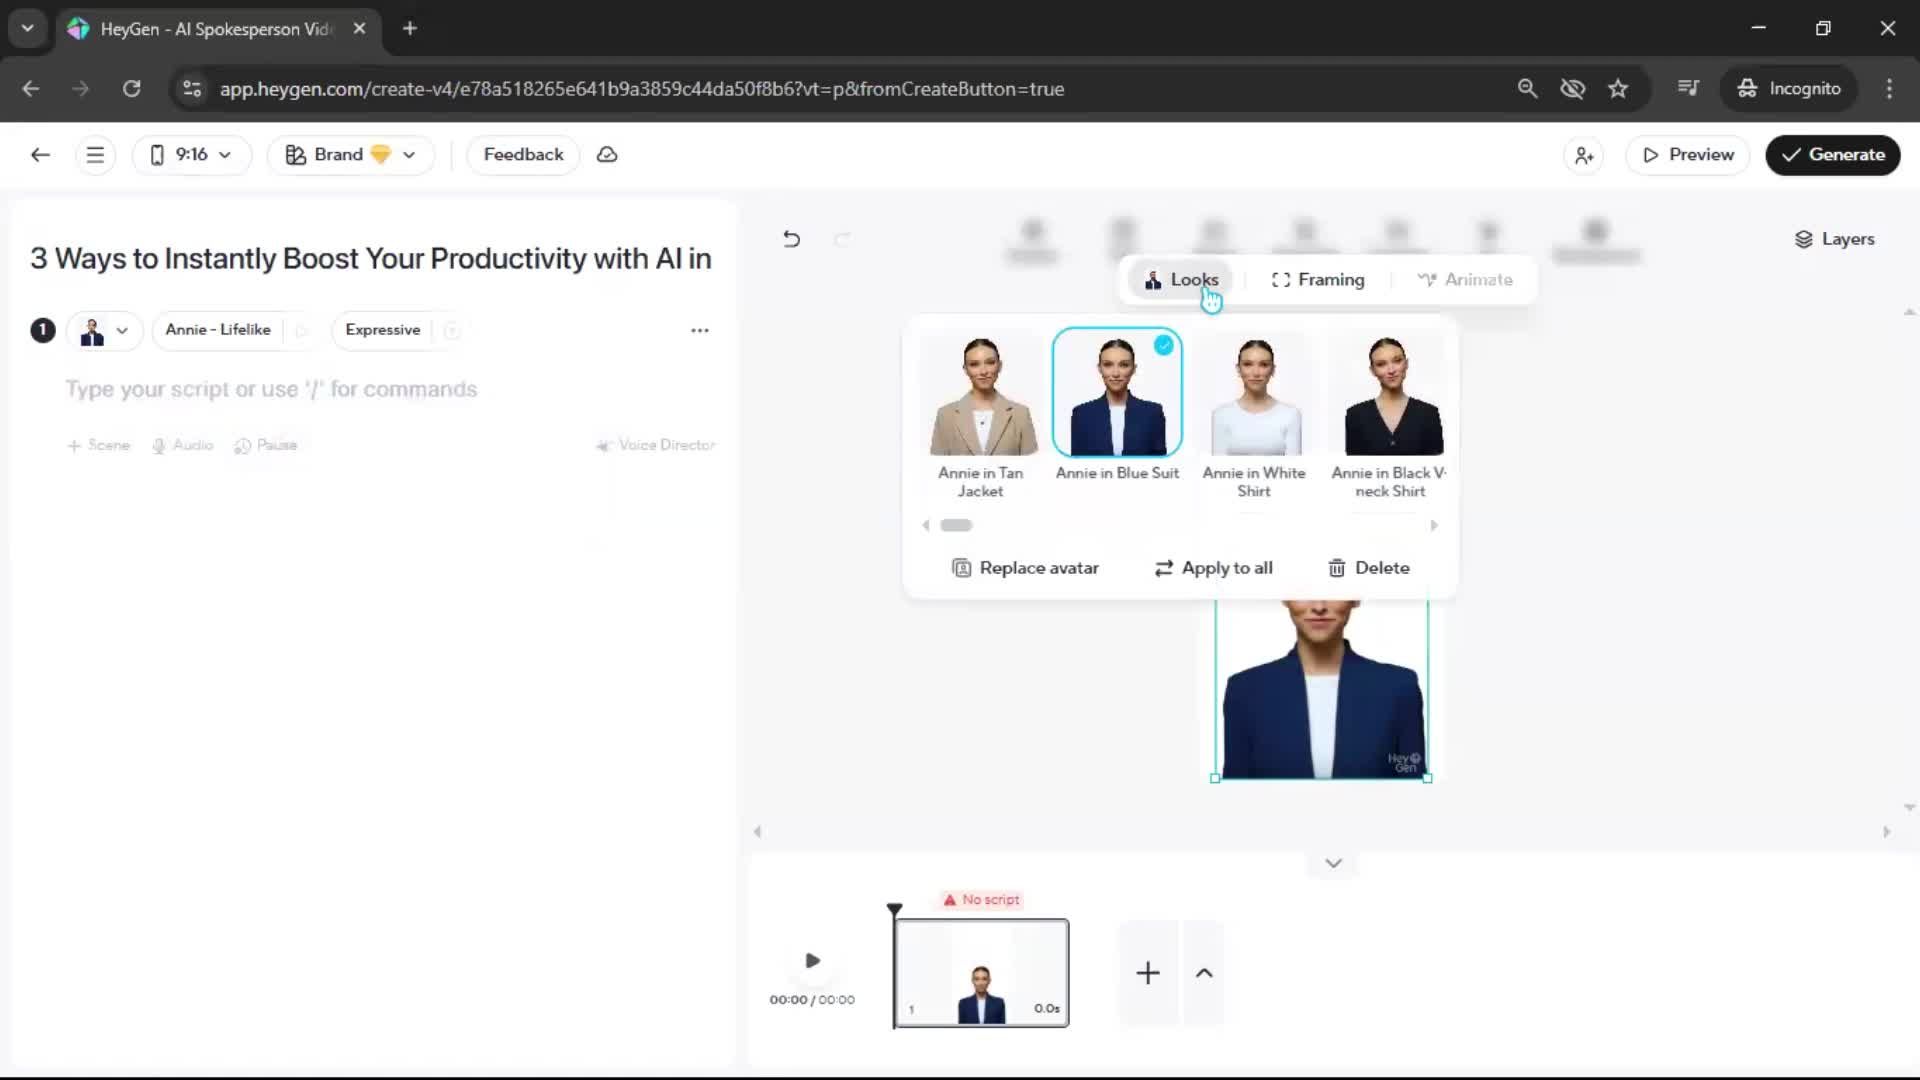Select Annie in Black V-neck Shirt look
The height and width of the screenshot is (1080, 1920).
[1391, 397]
